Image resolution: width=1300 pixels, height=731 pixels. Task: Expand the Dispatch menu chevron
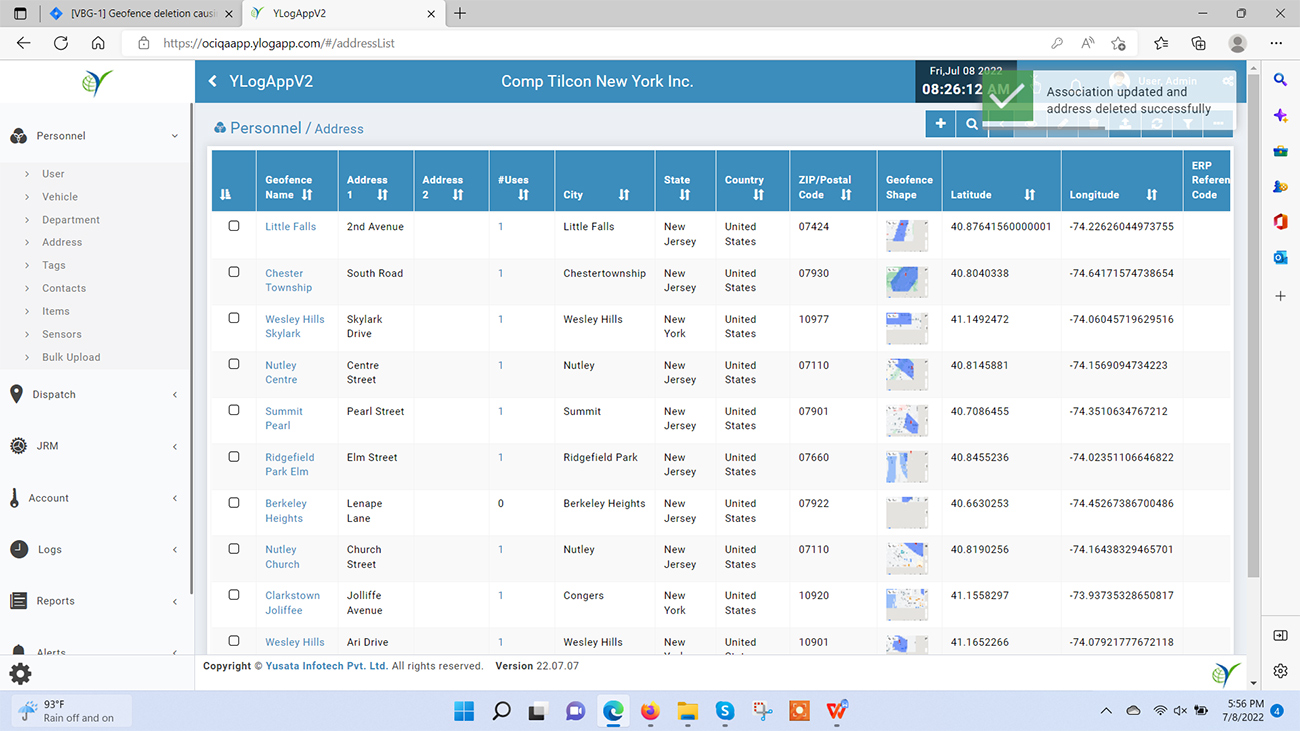175,395
